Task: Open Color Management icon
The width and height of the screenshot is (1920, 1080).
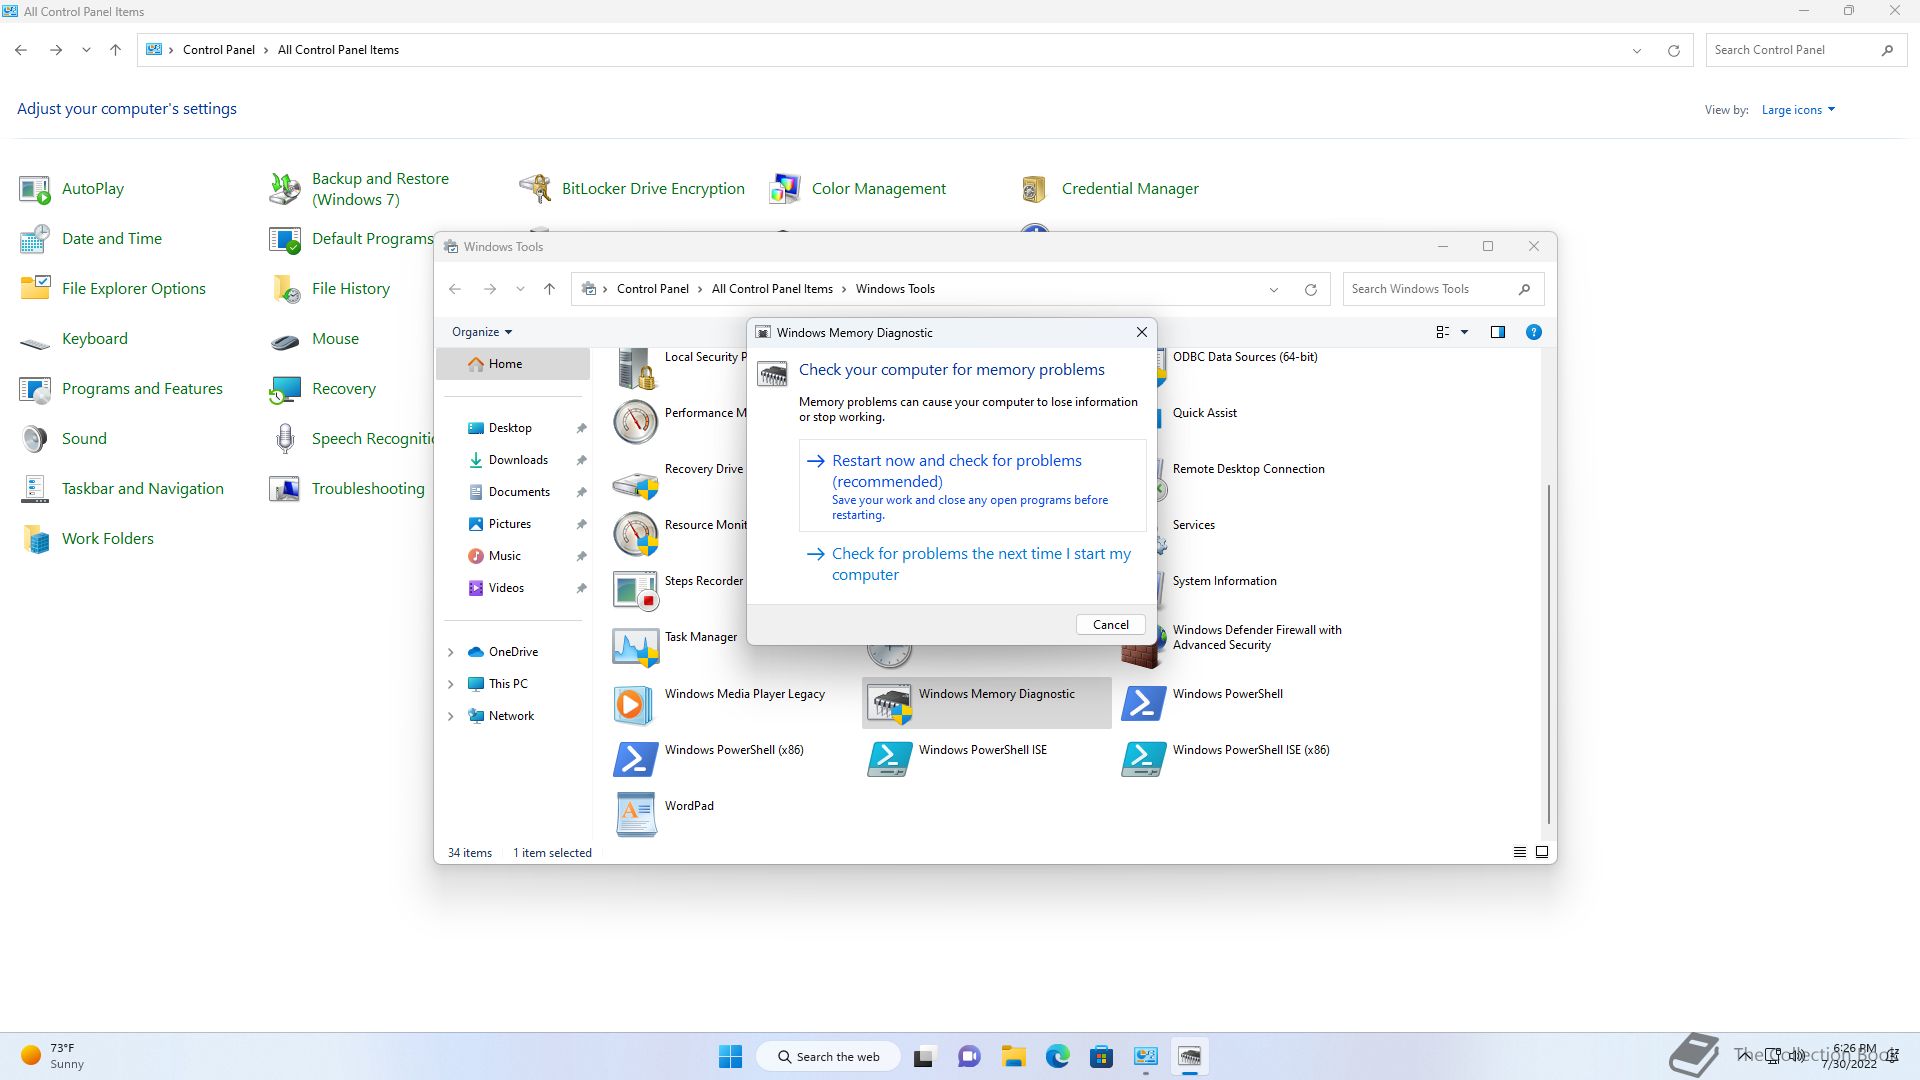Action: click(x=785, y=189)
